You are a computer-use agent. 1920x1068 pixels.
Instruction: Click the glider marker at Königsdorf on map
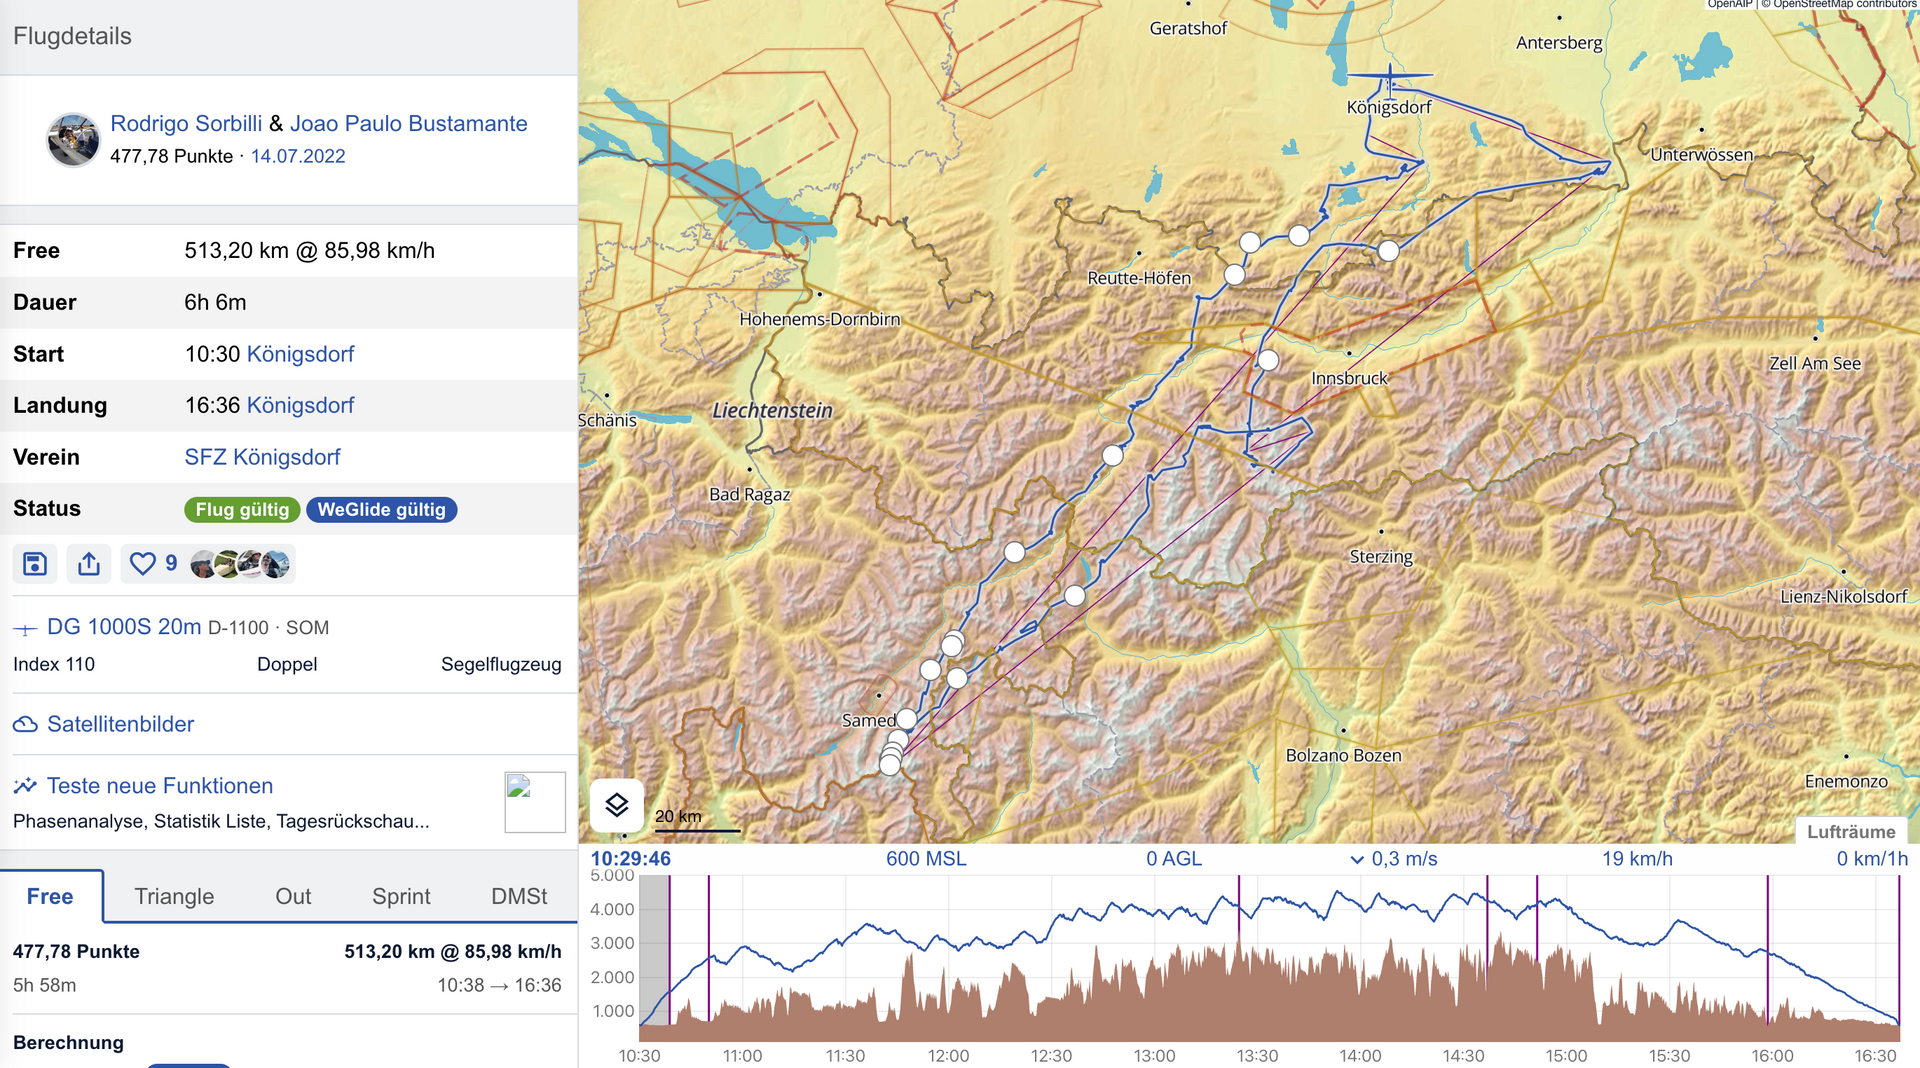click(x=1389, y=76)
